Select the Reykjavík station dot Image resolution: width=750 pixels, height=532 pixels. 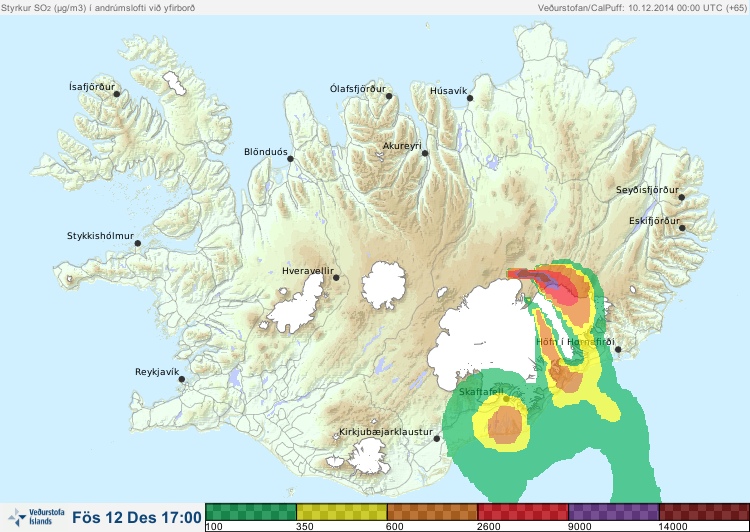point(182,379)
